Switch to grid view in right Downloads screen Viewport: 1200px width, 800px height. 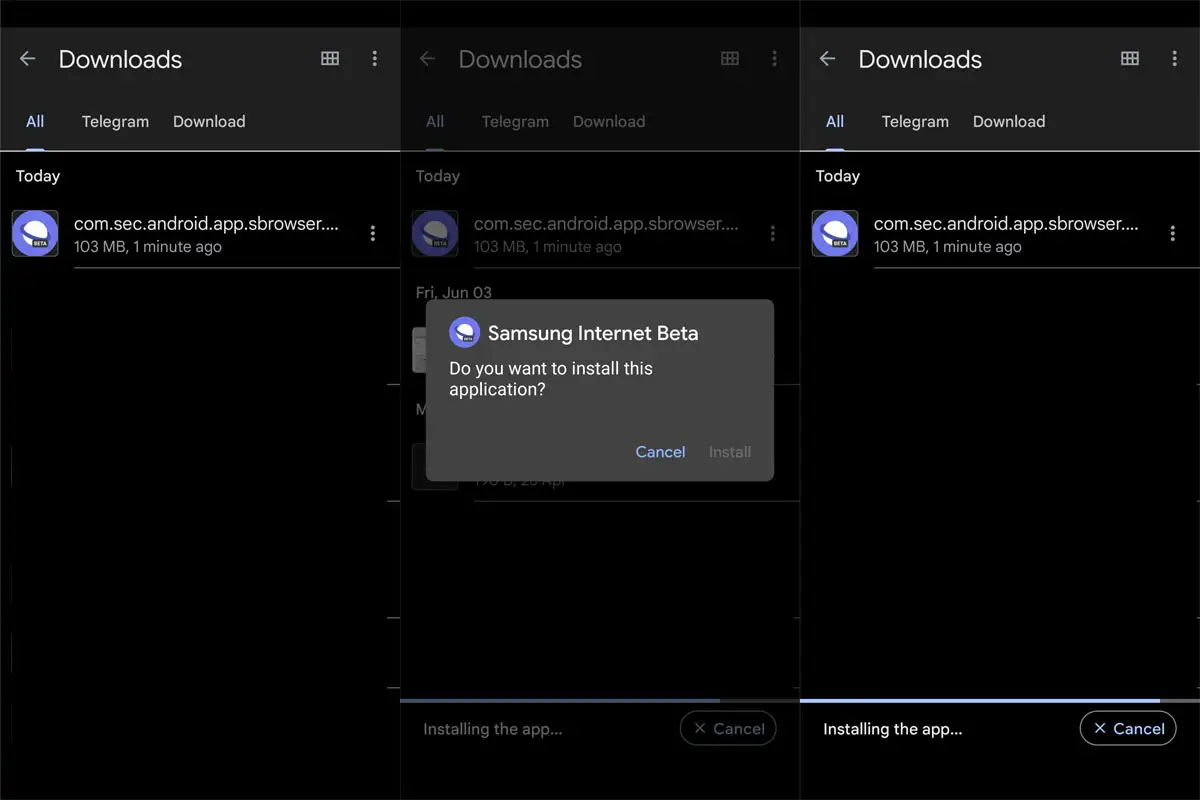(x=1130, y=59)
